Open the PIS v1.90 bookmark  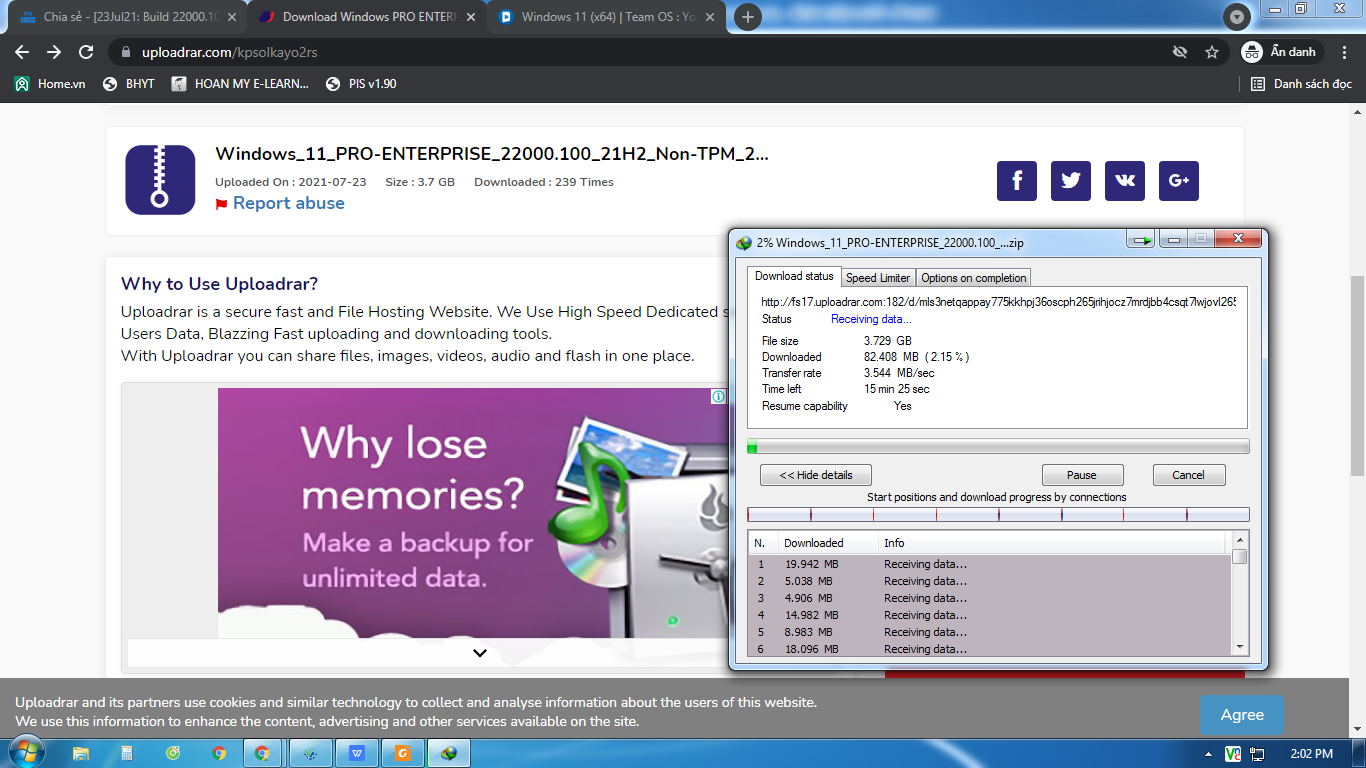point(361,84)
